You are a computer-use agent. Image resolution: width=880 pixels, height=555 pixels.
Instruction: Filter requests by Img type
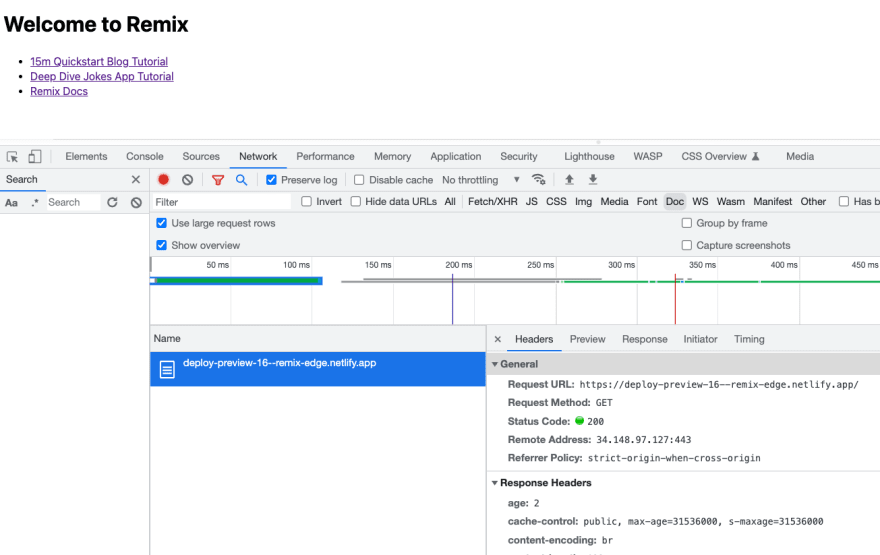(x=583, y=201)
